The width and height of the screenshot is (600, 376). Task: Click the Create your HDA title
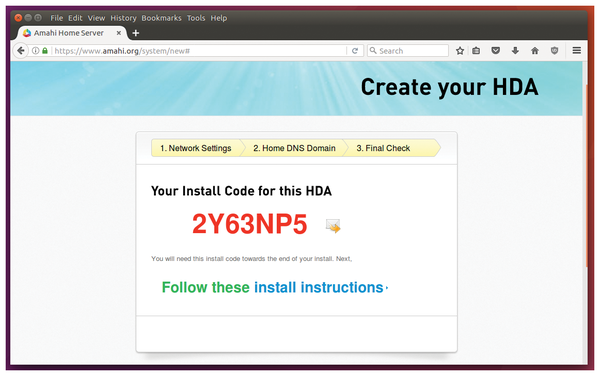click(x=449, y=88)
